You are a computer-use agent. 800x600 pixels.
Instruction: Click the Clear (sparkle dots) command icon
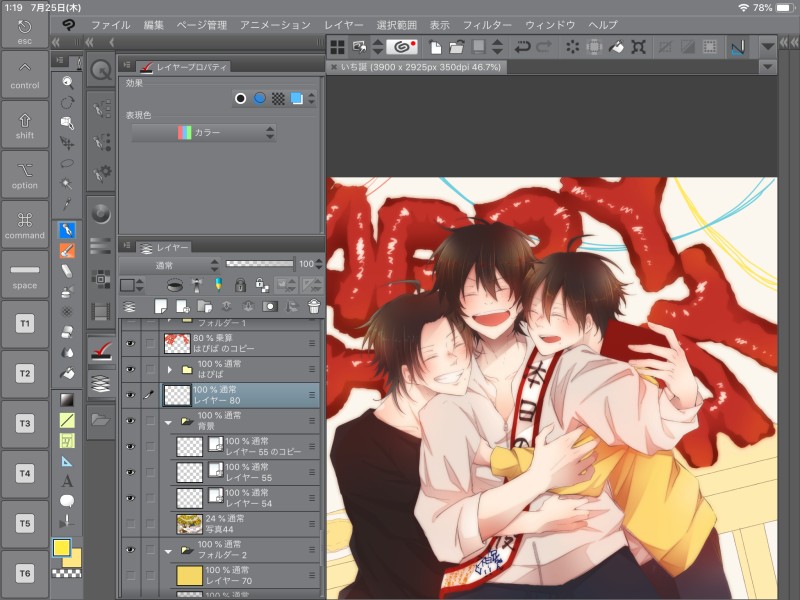(572, 47)
